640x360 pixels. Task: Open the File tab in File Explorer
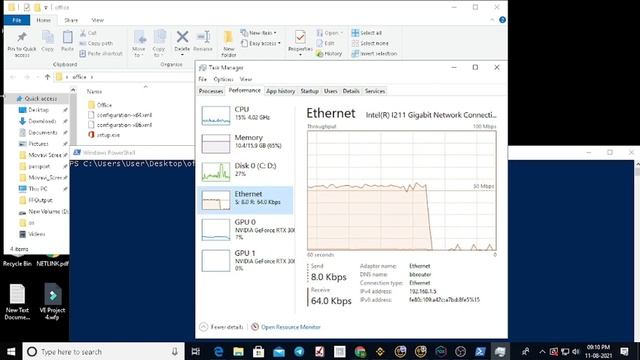tap(17, 20)
